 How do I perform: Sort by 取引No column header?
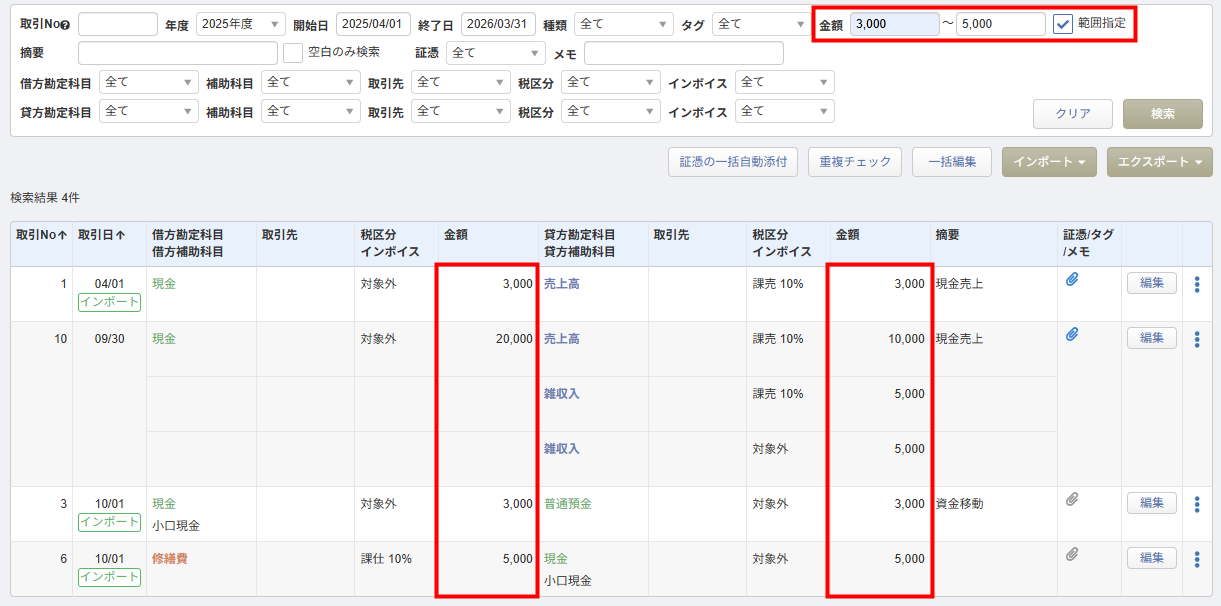click(x=41, y=235)
